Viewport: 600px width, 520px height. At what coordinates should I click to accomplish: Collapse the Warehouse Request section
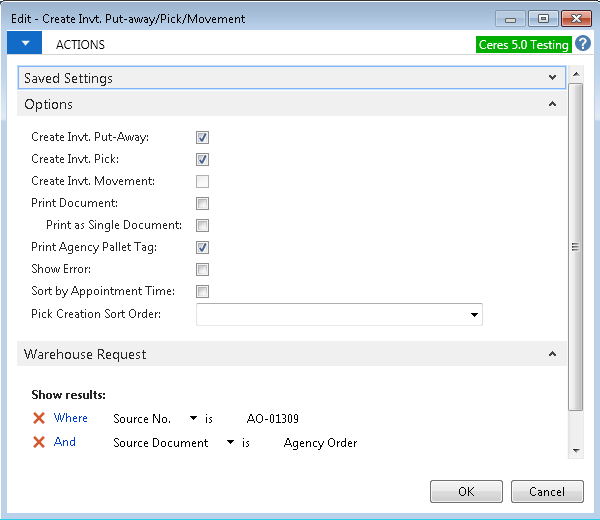point(552,354)
